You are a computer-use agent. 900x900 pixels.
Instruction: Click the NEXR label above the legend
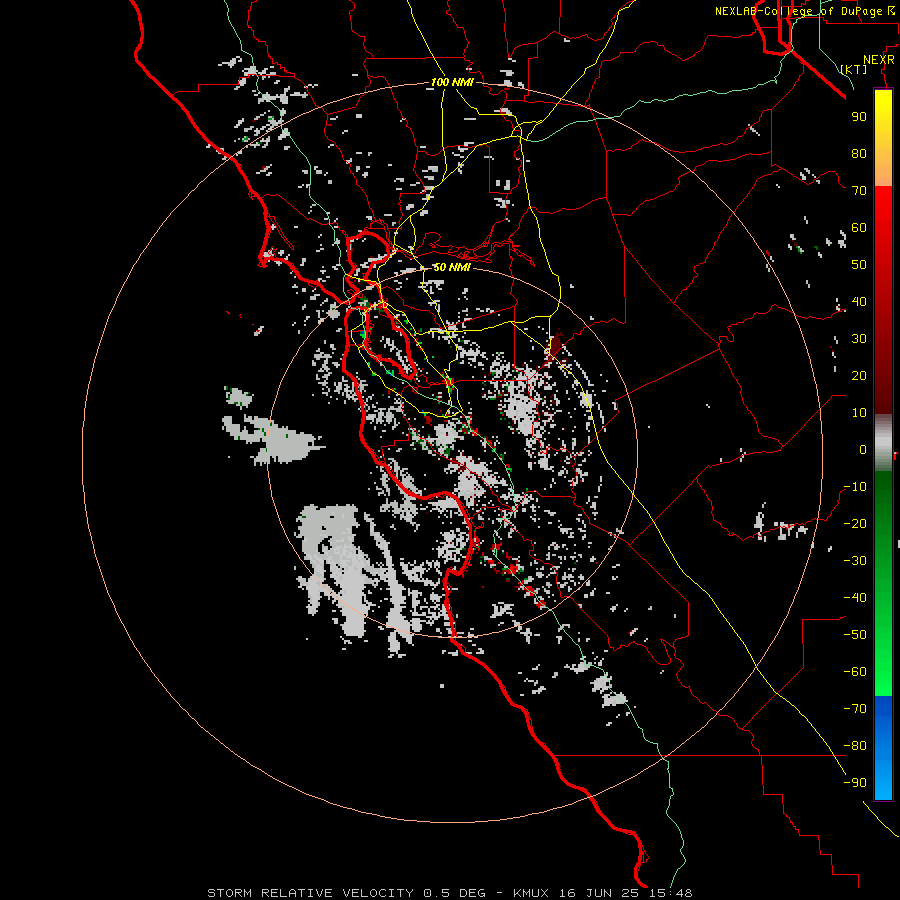pos(879,60)
